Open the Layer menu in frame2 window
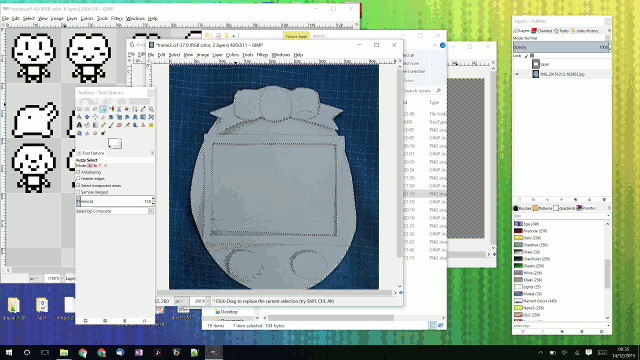Screen dimensions: 640x360 click(217, 55)
